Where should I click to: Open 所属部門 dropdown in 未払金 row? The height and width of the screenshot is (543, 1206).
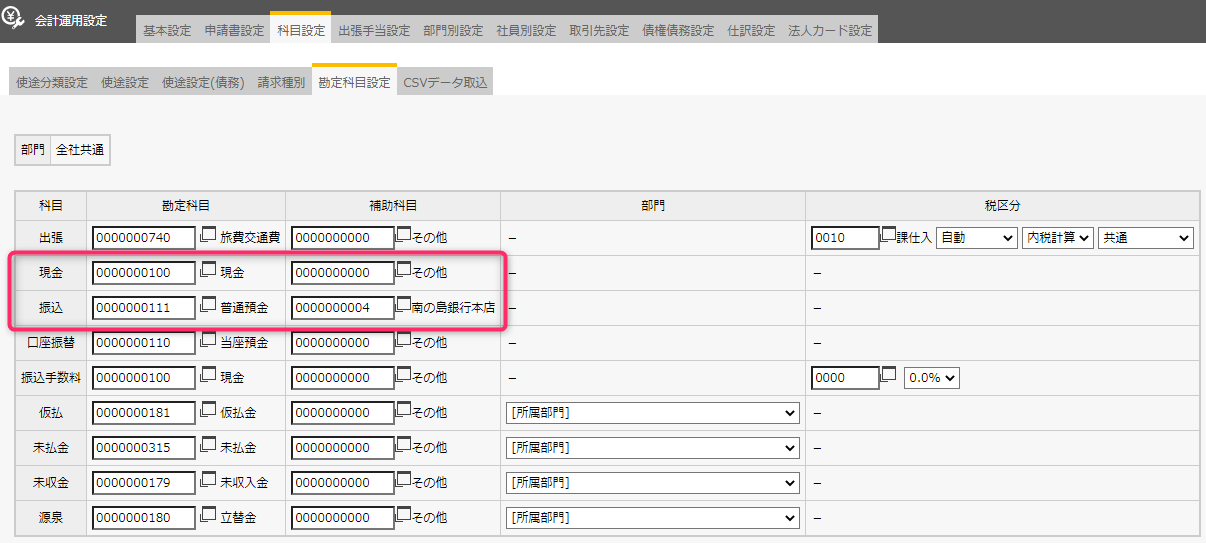pos(653,448)
